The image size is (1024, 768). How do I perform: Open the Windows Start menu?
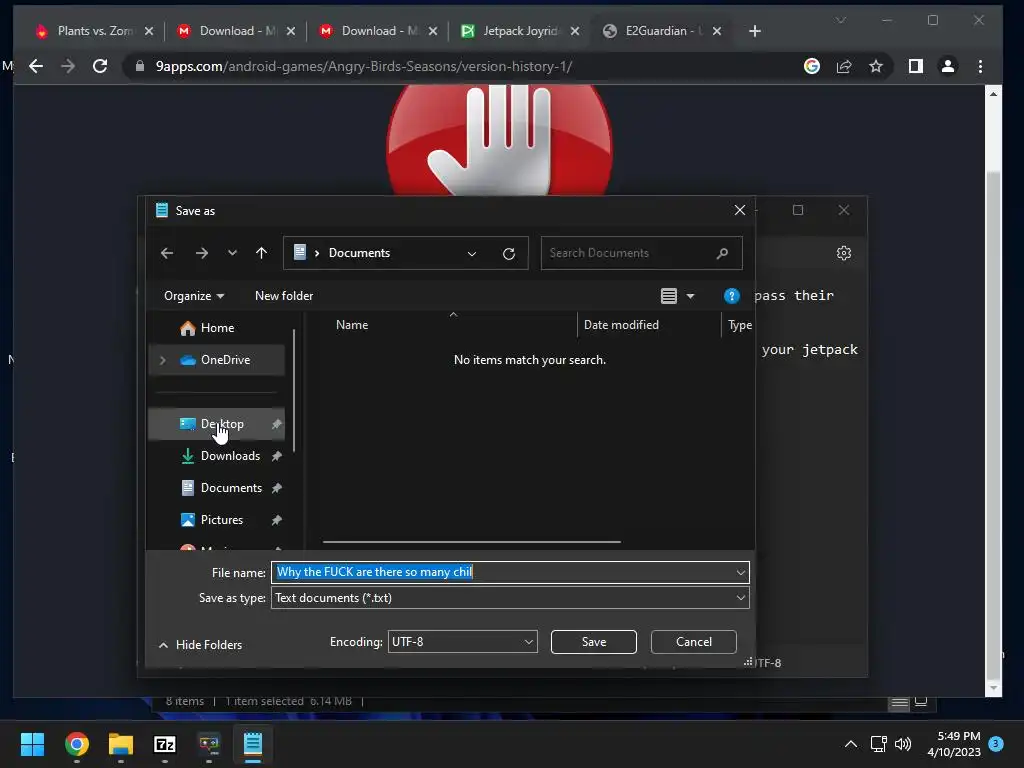[x=32, y=744]
